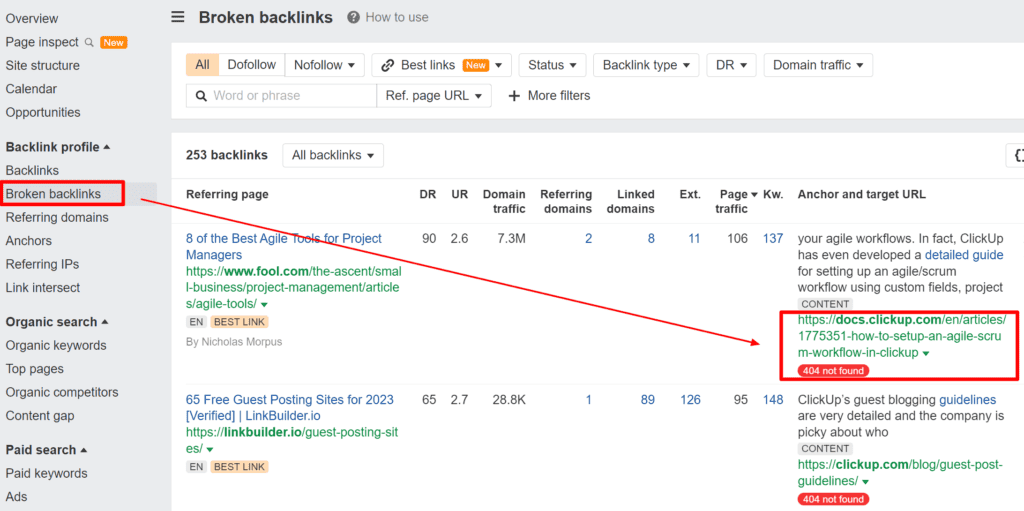1024x511 pixels.
Task: Go to Organic keywords in sidebar
Action: [x=56, y=345]
